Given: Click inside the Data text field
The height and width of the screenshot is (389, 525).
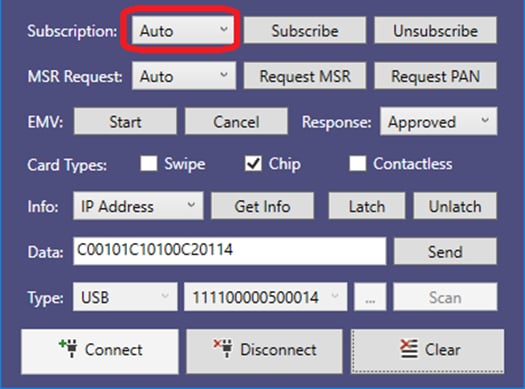Looking at the screenshot, I should click(229, 251).
